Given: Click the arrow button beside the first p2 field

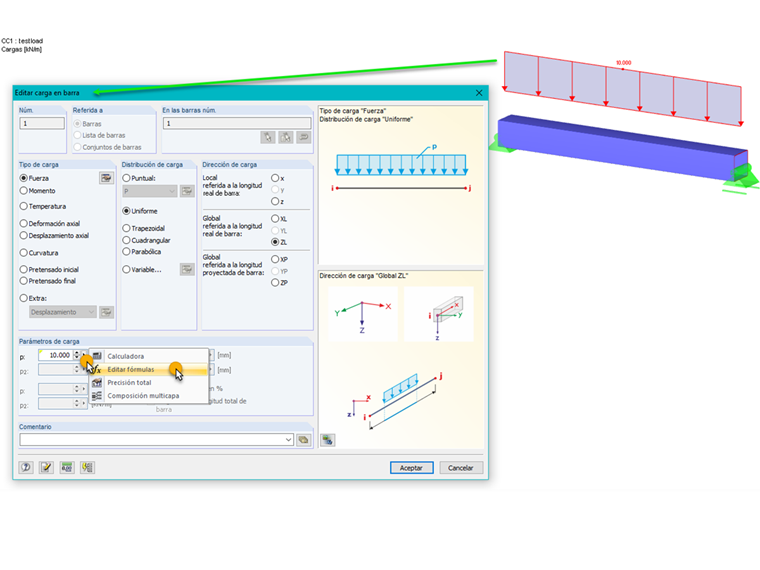Looking at the screenshot, I should coord(84,369).
